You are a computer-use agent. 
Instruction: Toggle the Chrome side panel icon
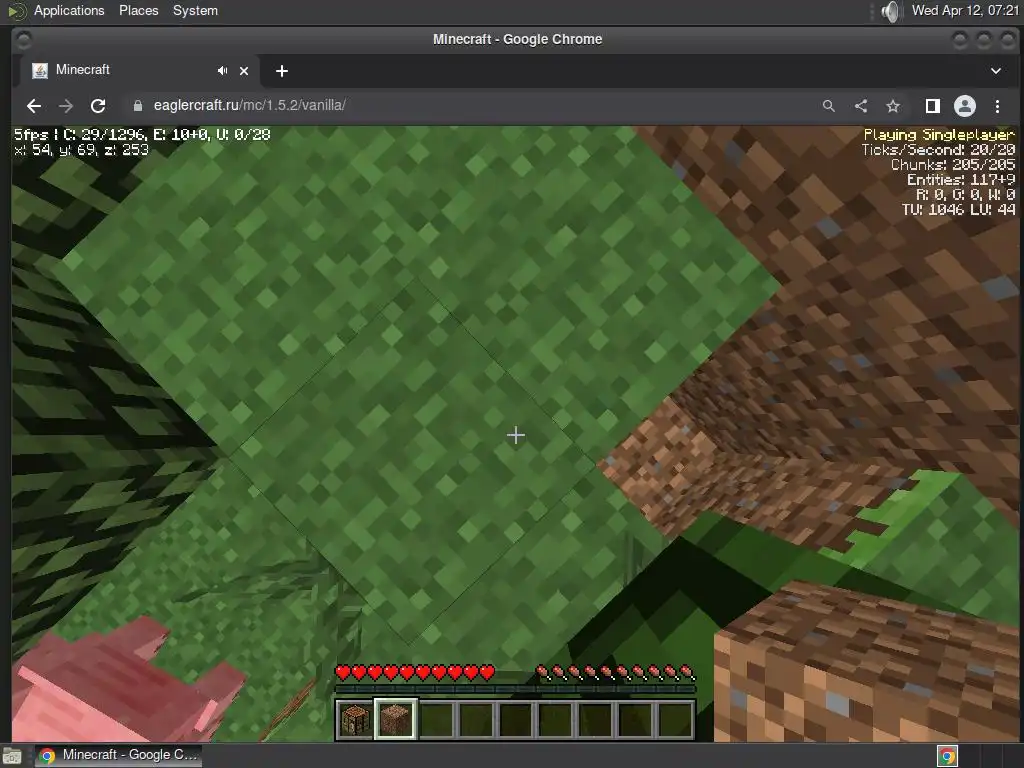point(933,106)
